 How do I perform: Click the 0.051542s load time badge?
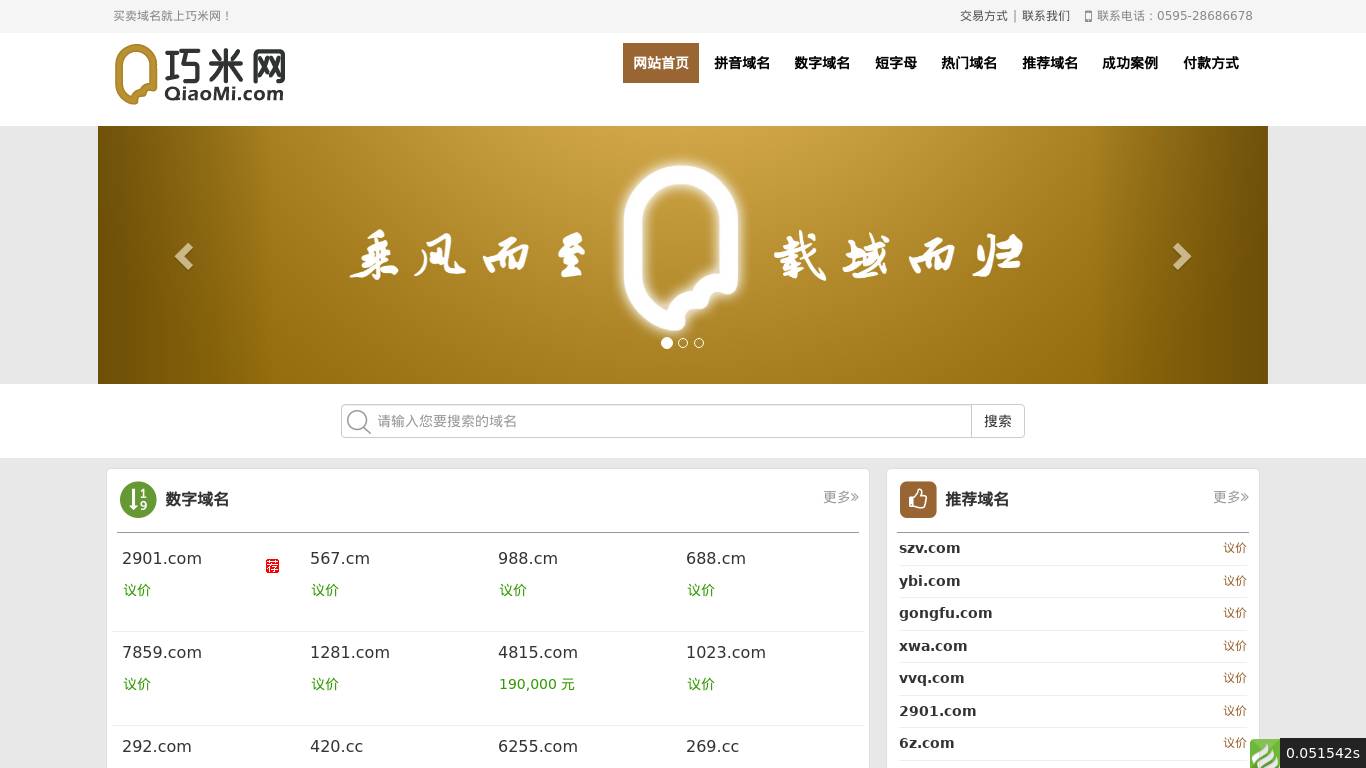tap(1323, 753)
